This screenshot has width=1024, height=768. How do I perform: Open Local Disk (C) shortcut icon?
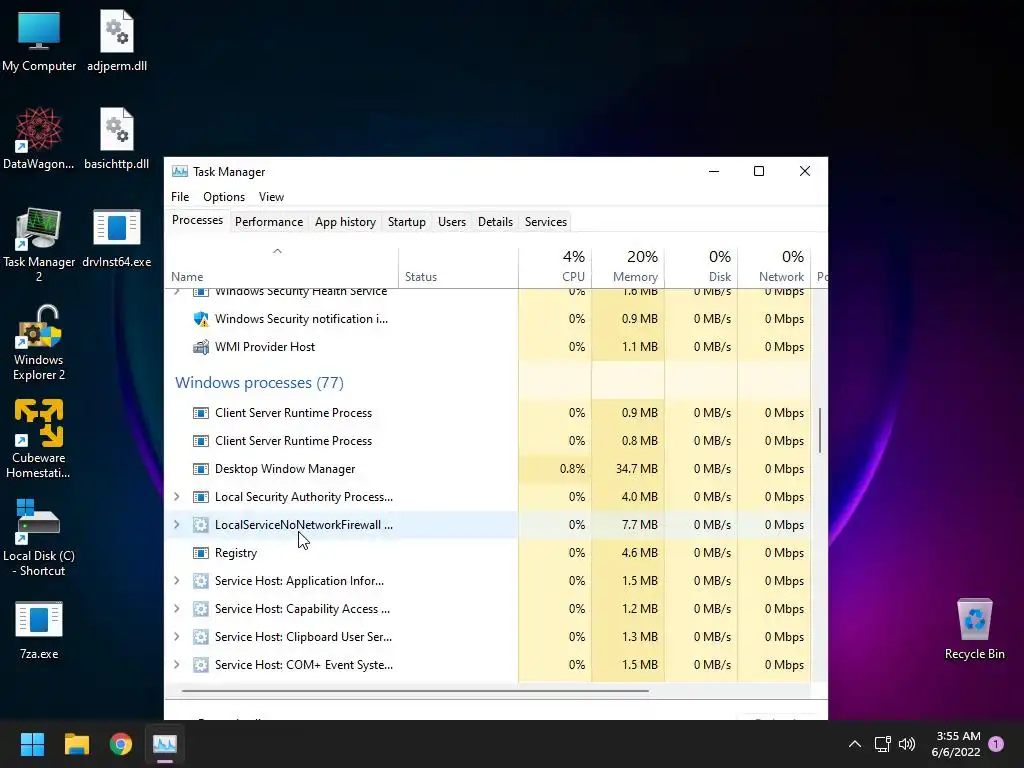[39, 537]
